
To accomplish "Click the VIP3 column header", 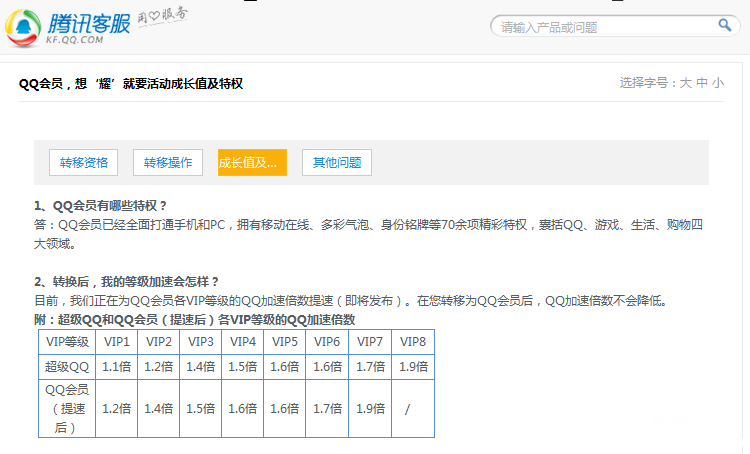I will click(x=200, y=342).
